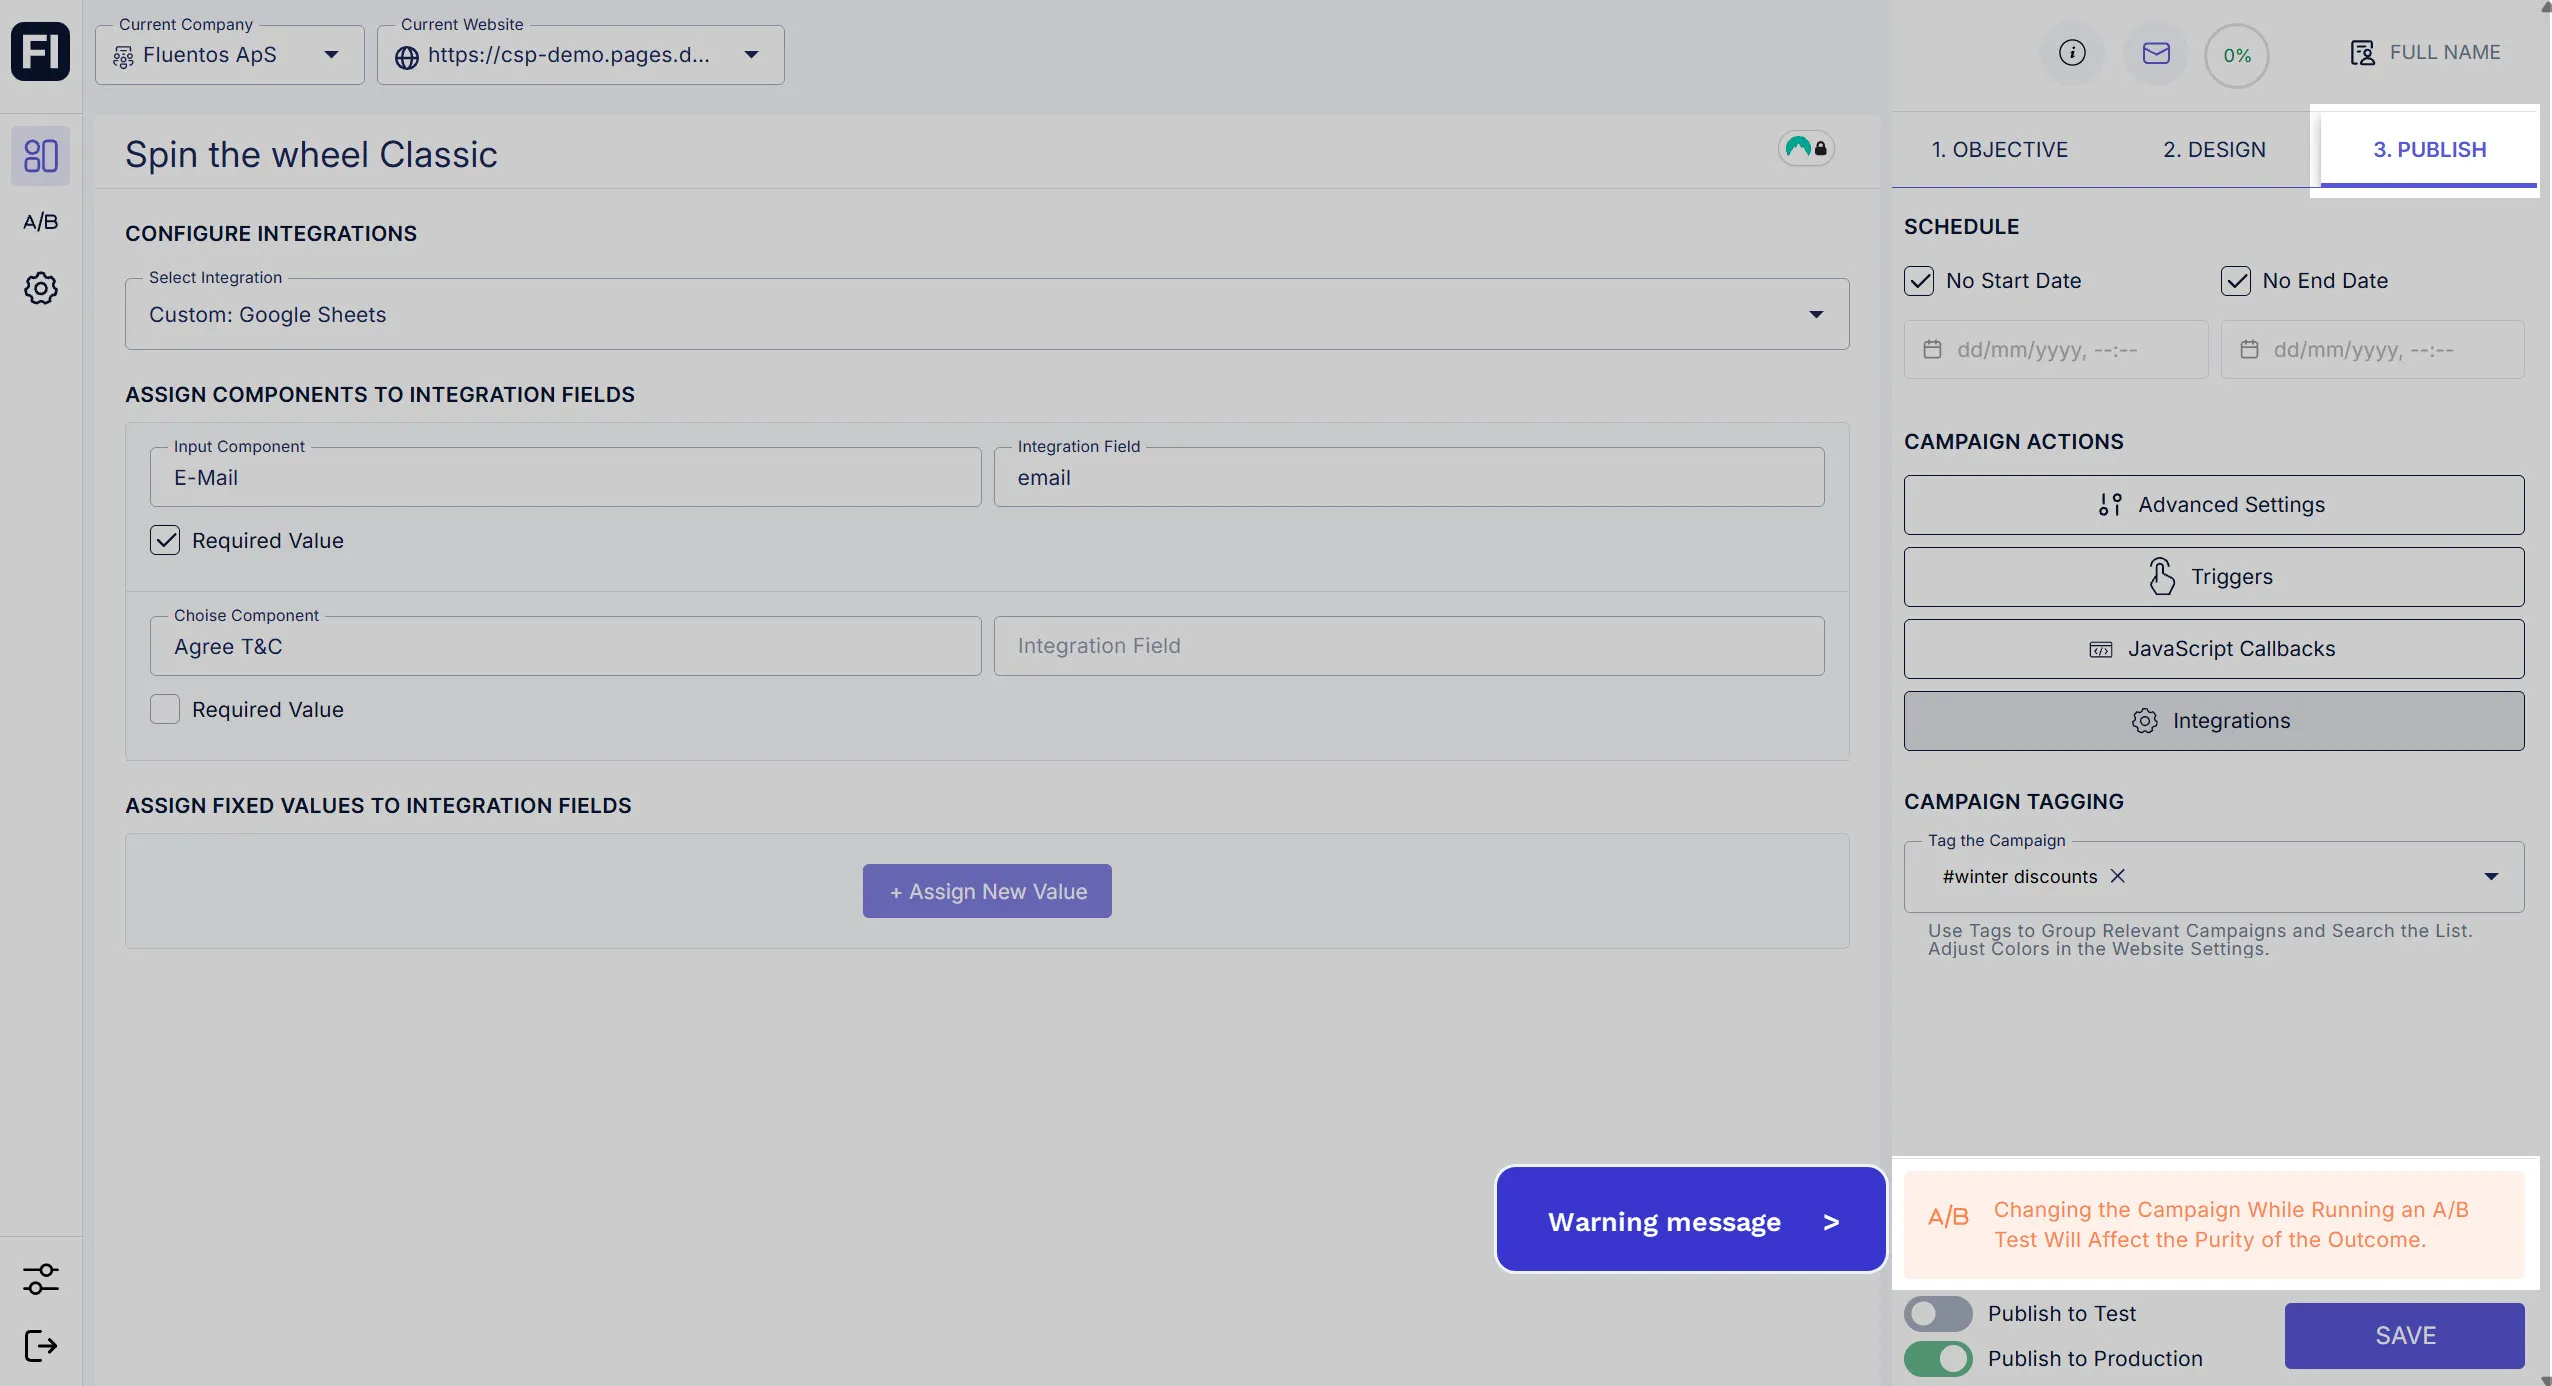Expand the Select Integration dropdown
Screen dimensions: 2552x1386
point(1816,315)
